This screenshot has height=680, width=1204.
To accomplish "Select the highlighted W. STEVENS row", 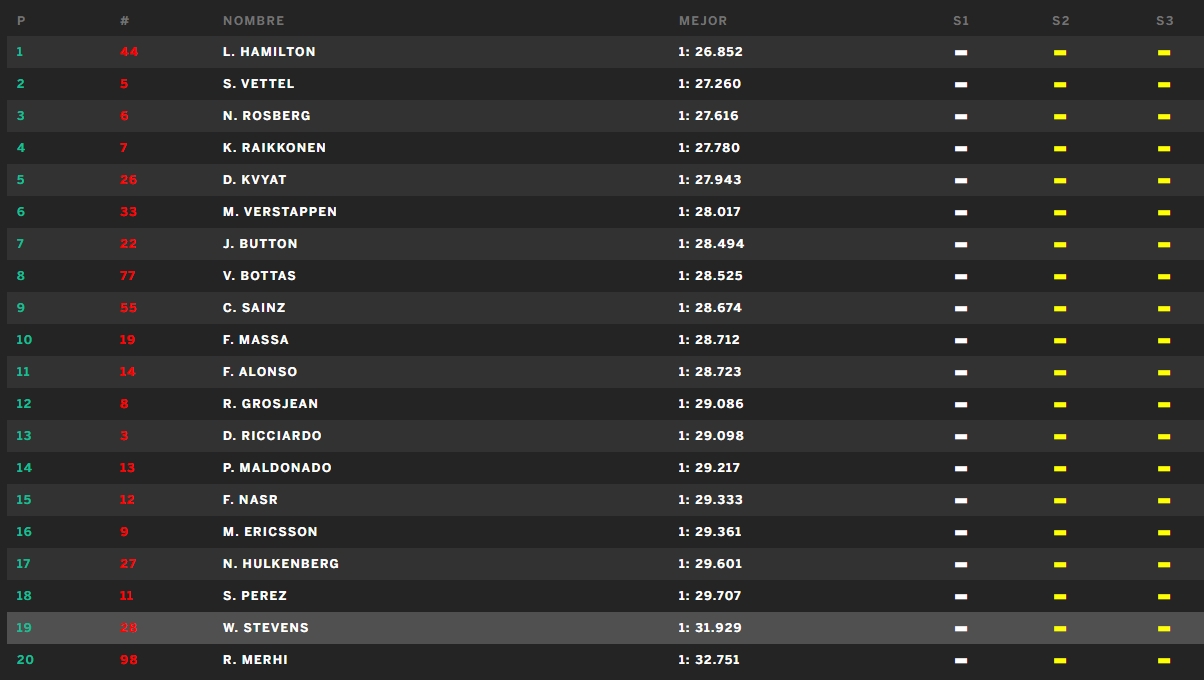I will coord(605,628).
